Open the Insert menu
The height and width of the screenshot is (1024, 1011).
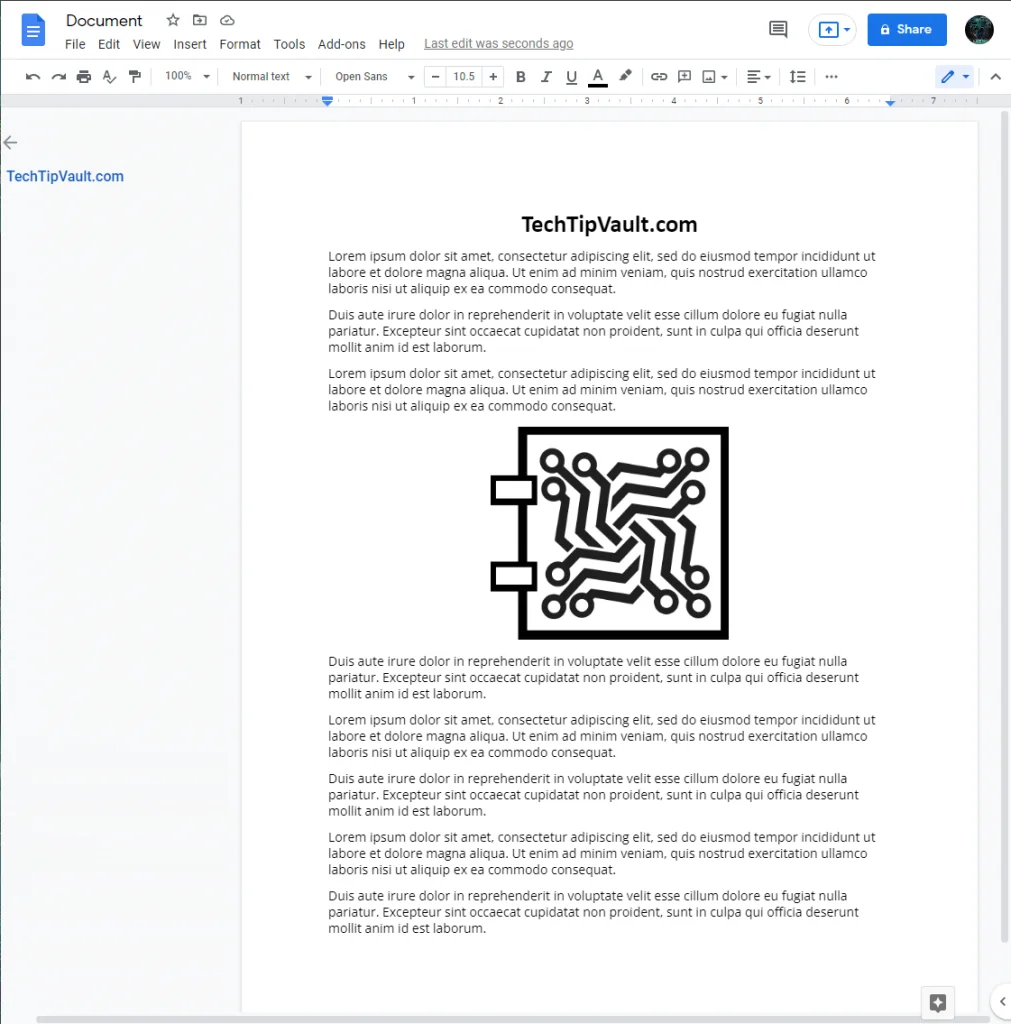pos(189,44)
